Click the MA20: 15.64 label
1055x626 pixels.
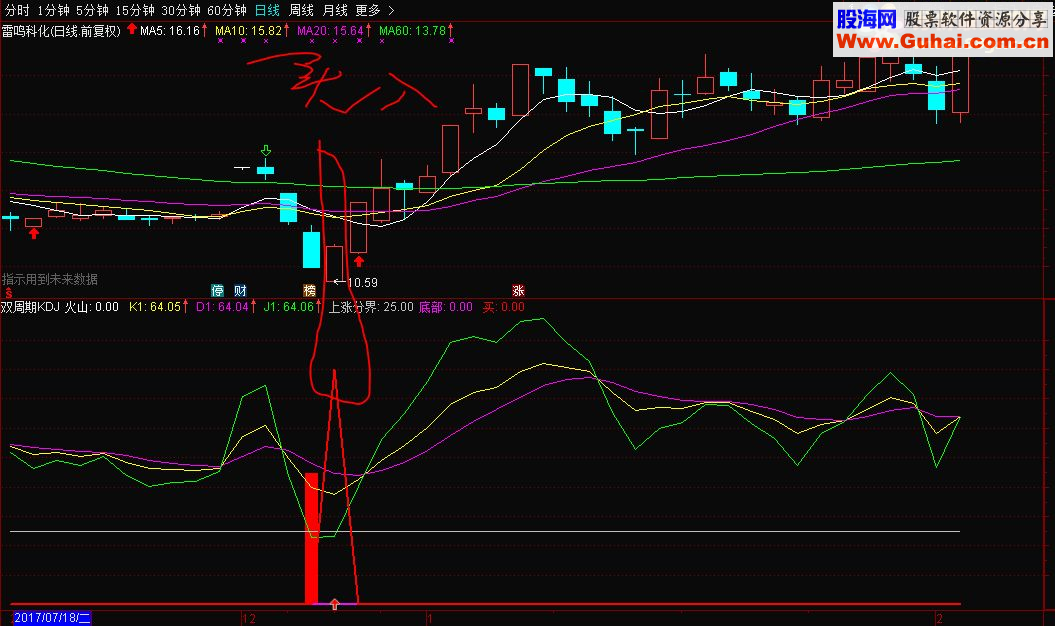click(330, 31)
